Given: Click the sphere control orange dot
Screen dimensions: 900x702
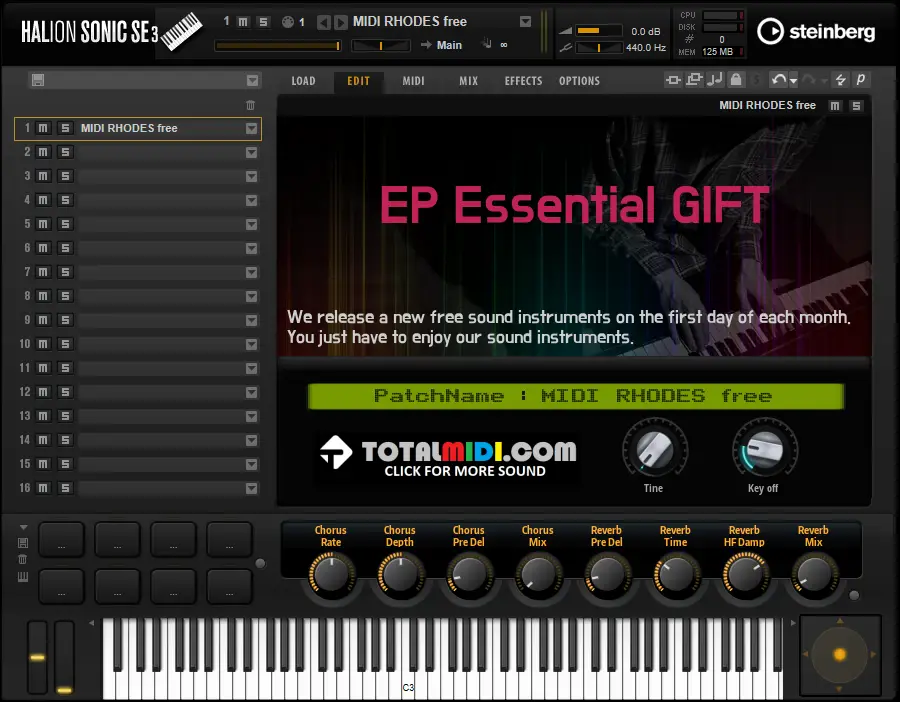Looking at the screenshot, I should tap(839, 654).
